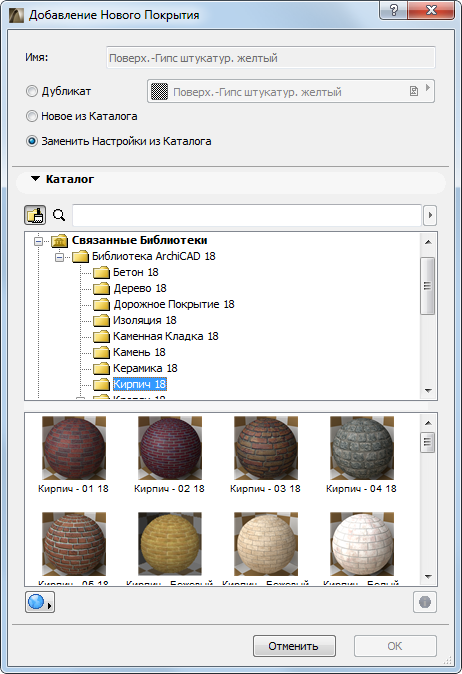Choose the Кирпич - 01 18 thumbnail
The image size is (462, 674).
(x=73, y=448)
